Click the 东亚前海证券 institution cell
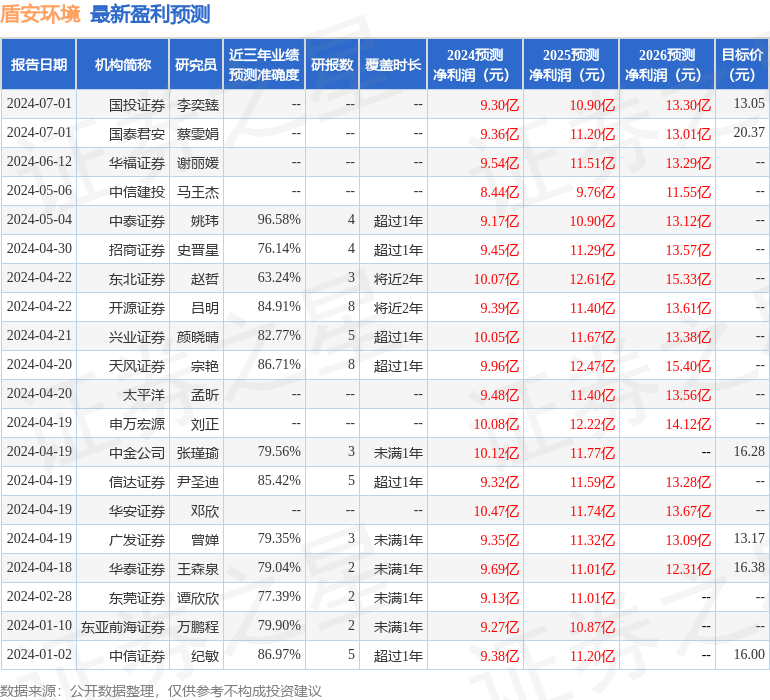This screenshot has width=770, height=700. (x=123, y=627)
